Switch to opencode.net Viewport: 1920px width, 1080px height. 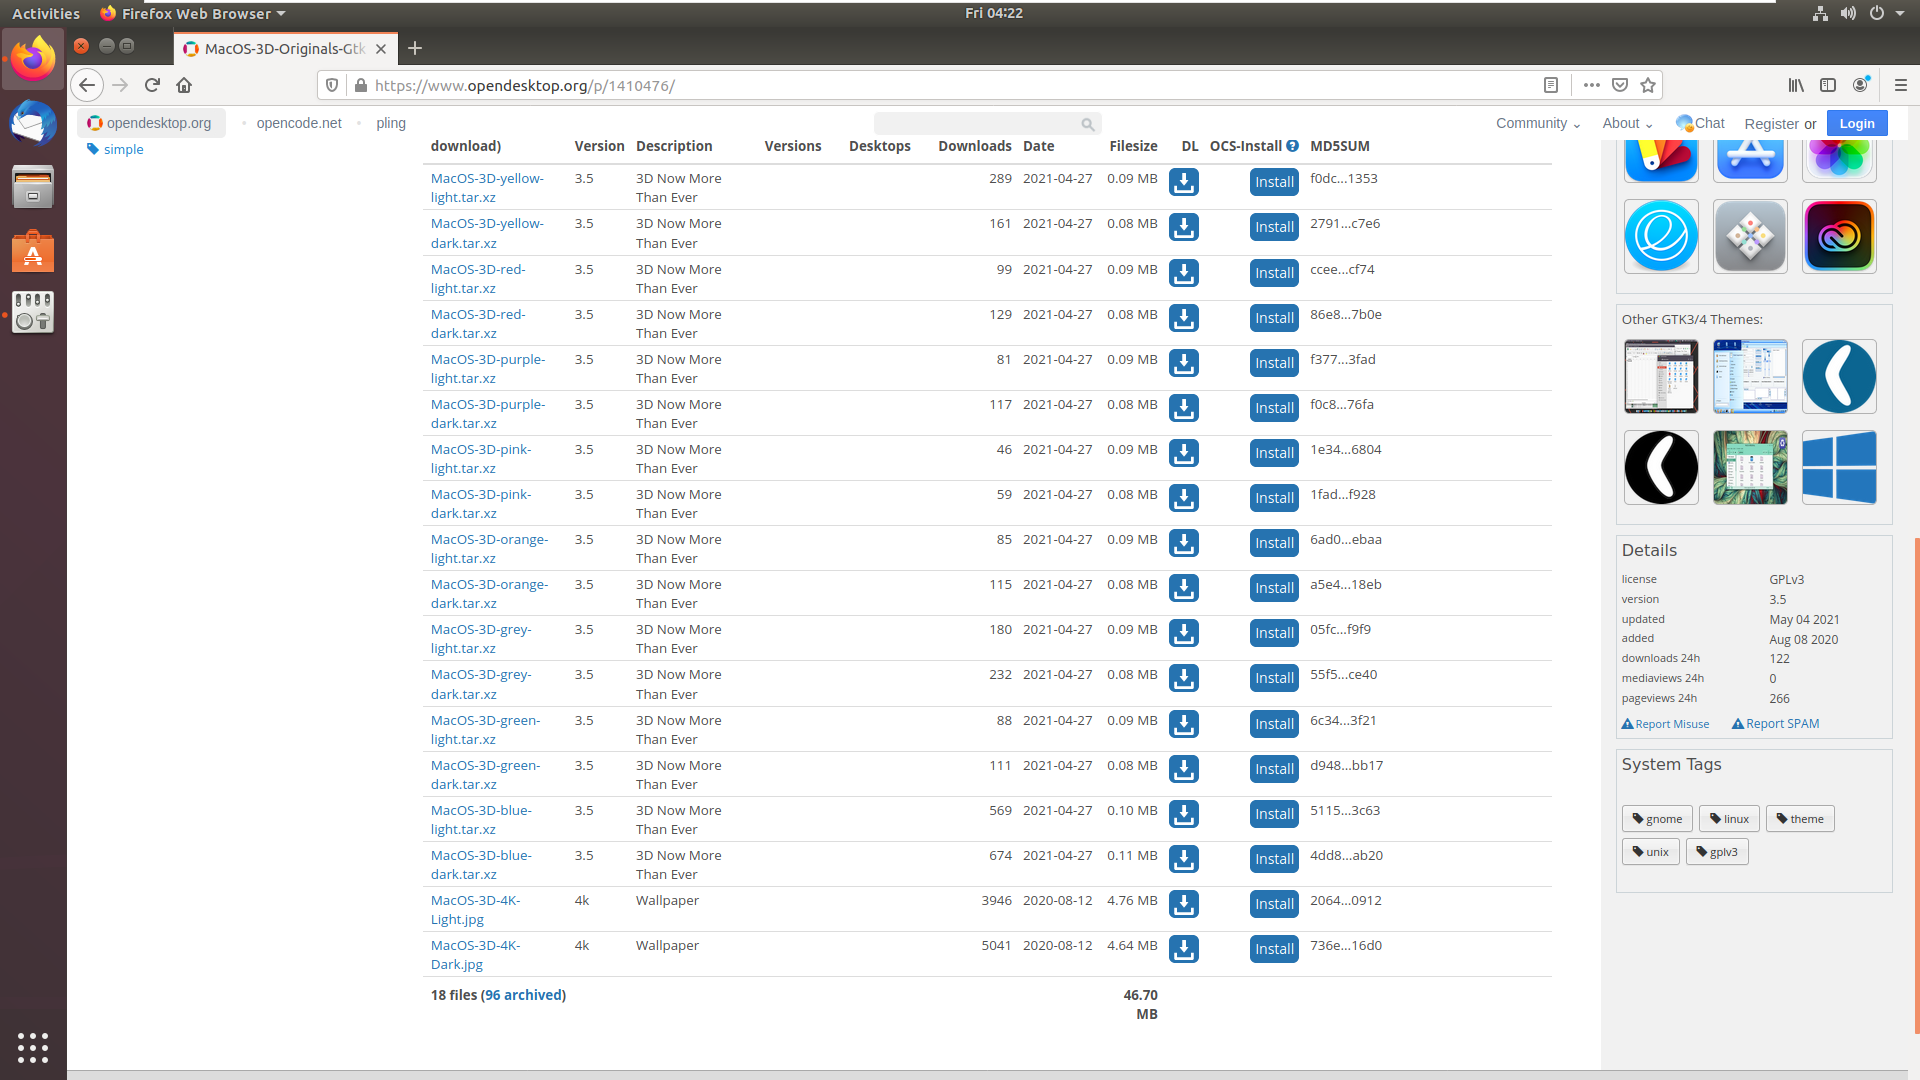tap(299, 123)
